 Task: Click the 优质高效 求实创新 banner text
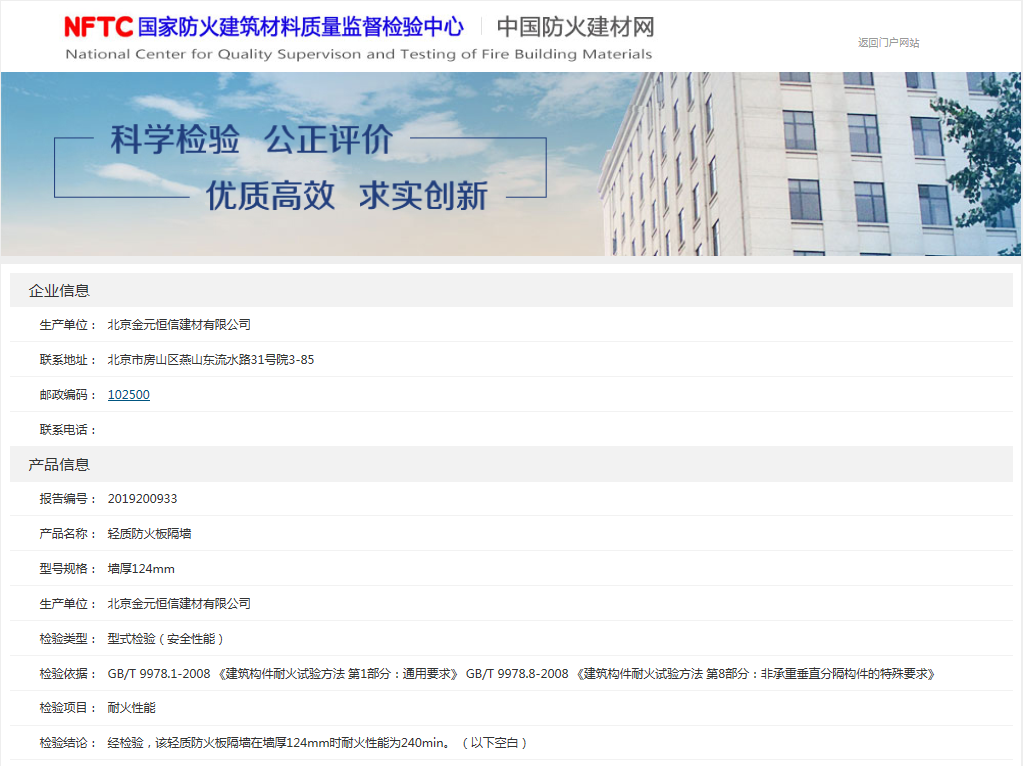[x=346, y=196]
